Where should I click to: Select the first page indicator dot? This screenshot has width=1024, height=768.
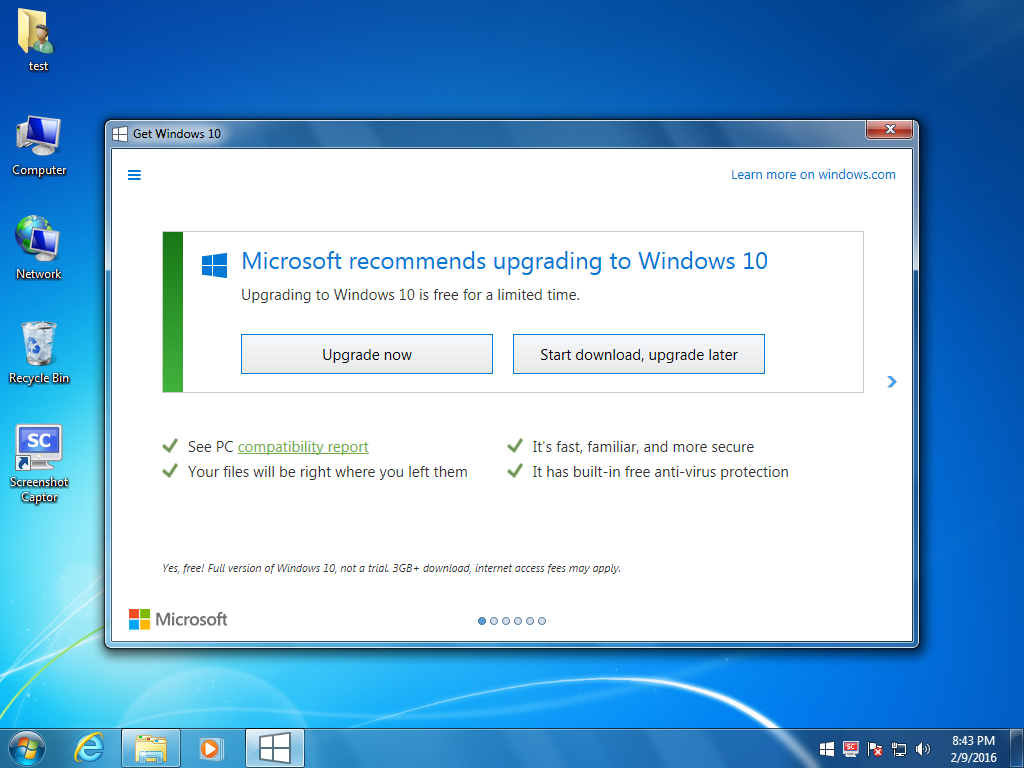click(x=482, y=621)
